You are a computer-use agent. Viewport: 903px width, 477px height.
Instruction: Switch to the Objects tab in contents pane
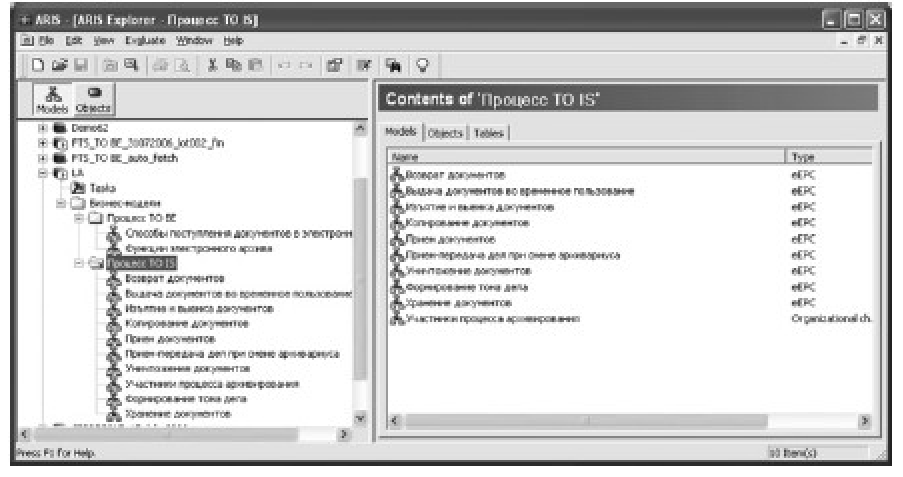coord(445,133)
